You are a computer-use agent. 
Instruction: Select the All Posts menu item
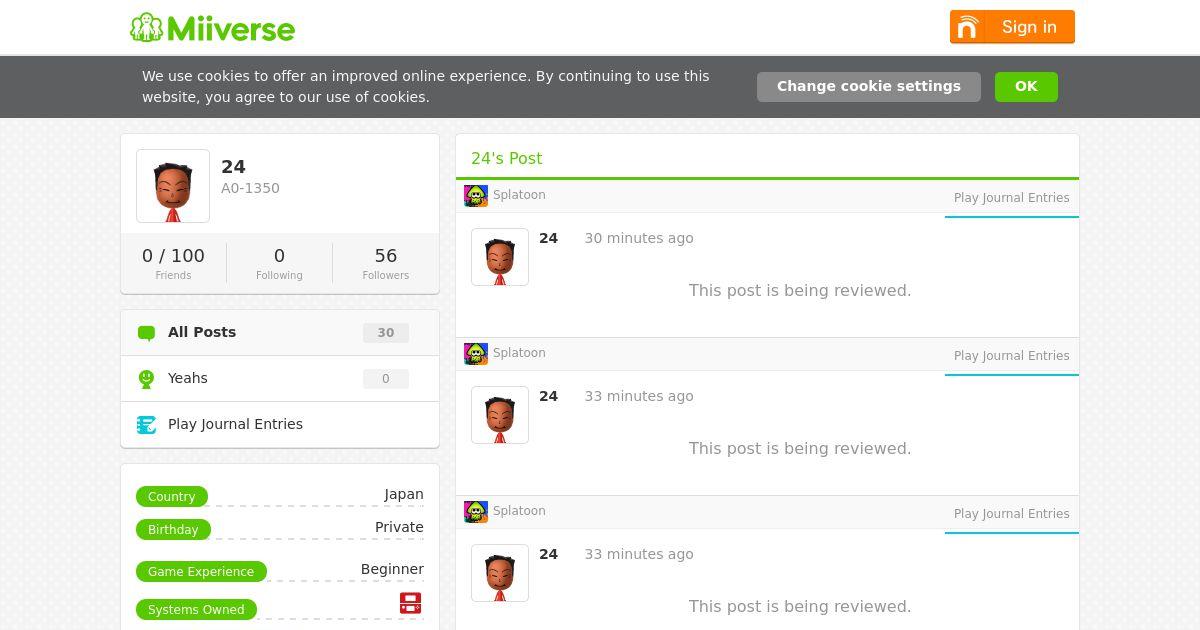tap(280, 333)
